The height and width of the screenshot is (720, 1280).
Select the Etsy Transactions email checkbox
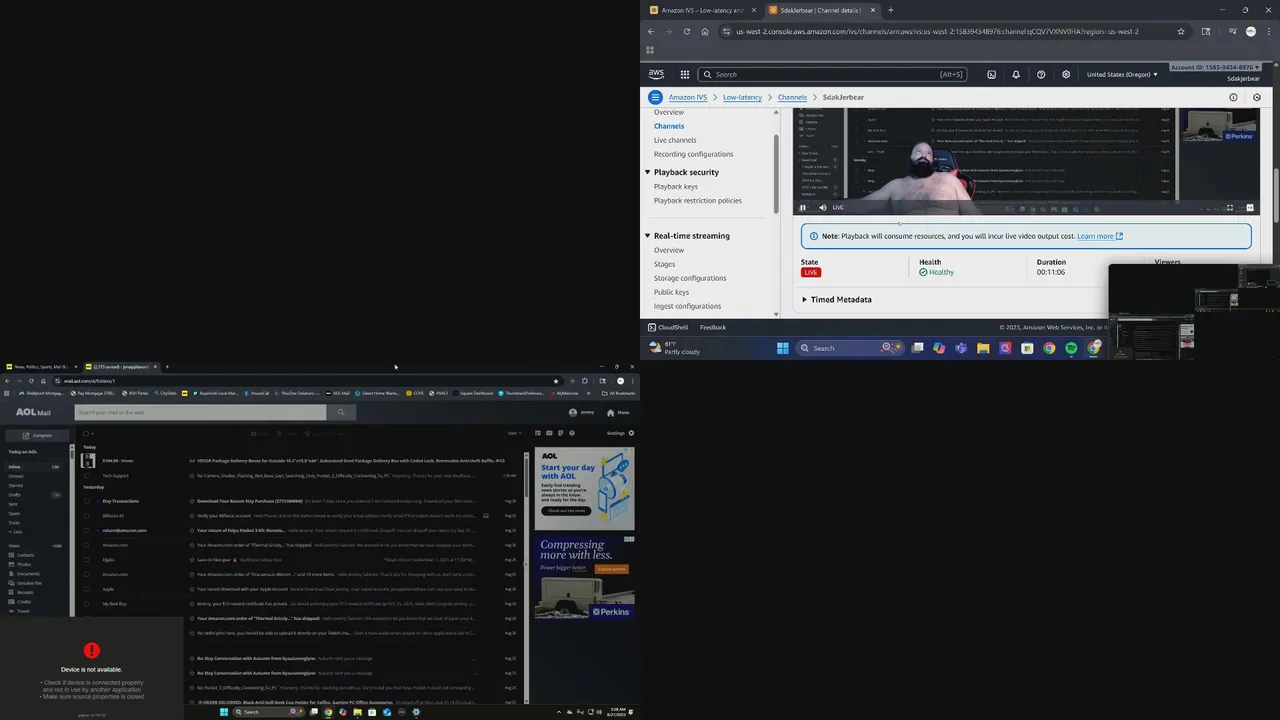point(87,501)
